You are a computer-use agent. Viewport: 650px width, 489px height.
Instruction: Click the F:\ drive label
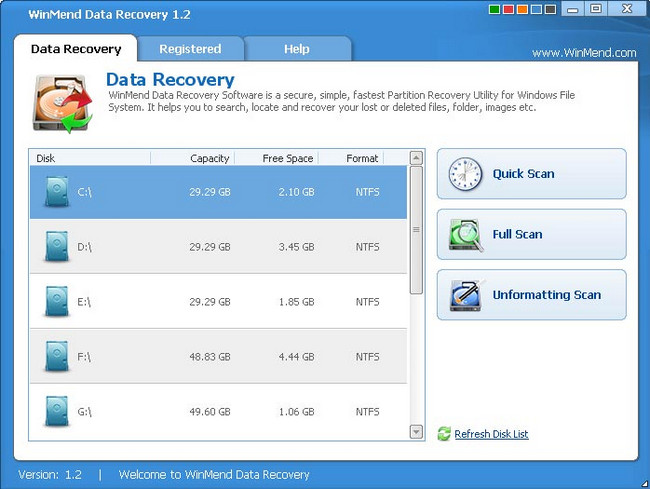click(84, 357)
